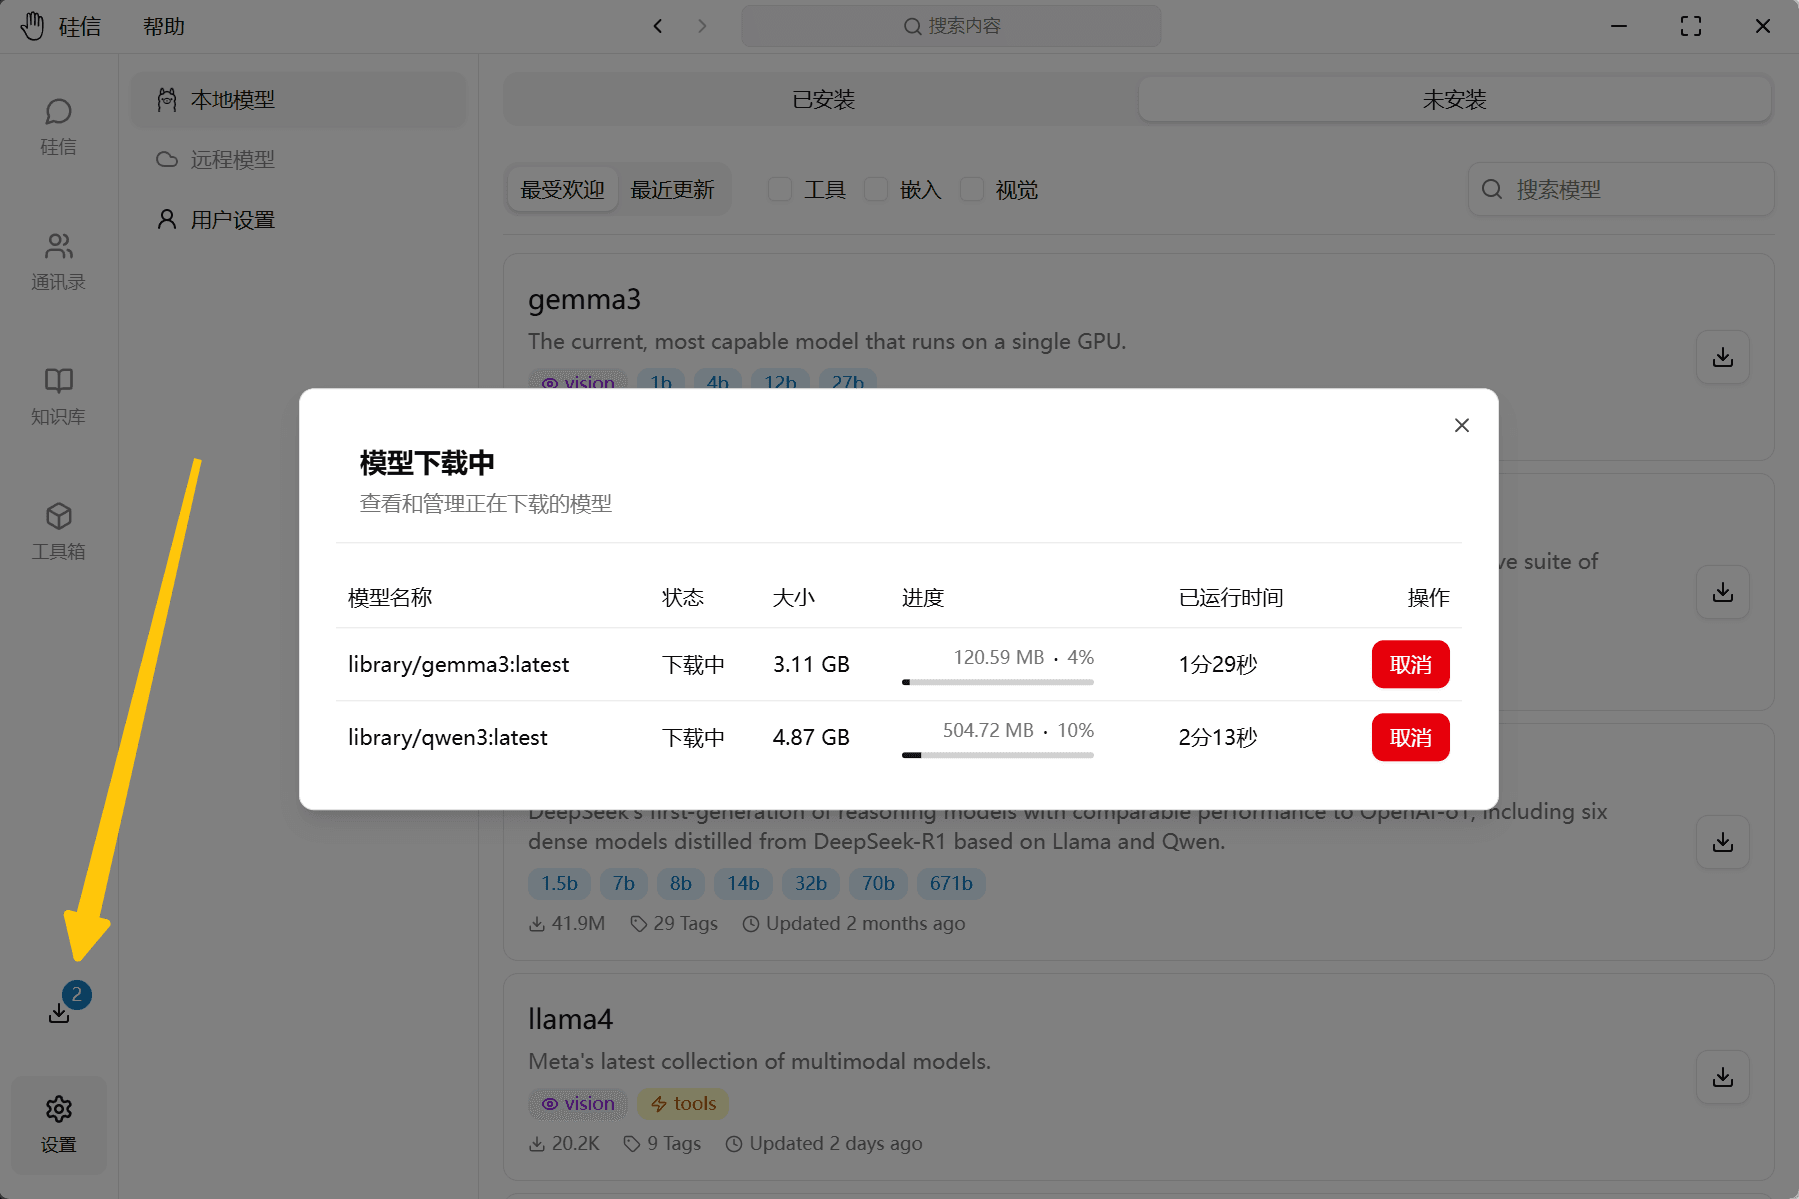Open the 硅信 menu in title bar
Viewport: 1799px width, 1199px height.
click(x=80, y=26)
